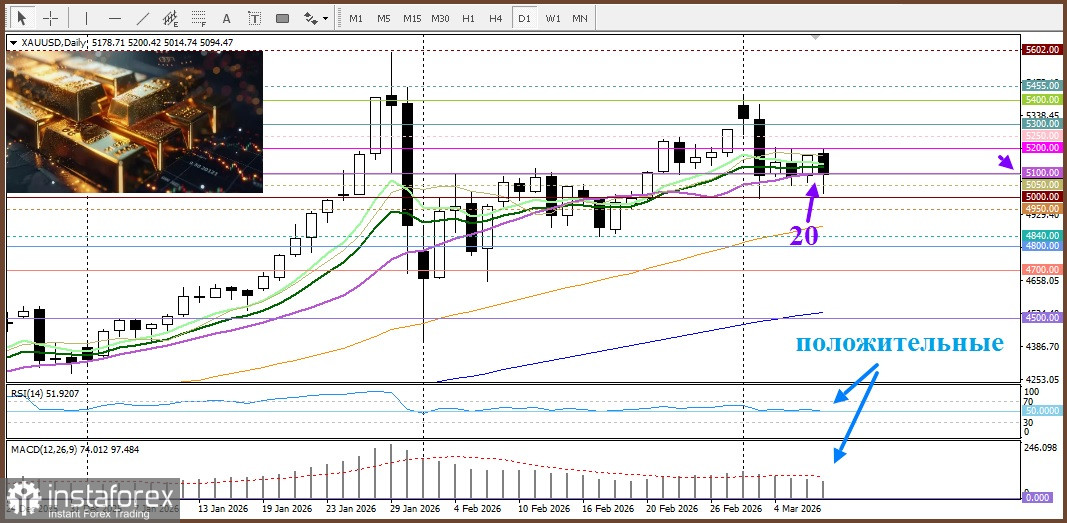Image resolution: width=1067 pixels, height=523 pixels.
Task: Click the chart shift triangle marker
Action: click(816, 37)
